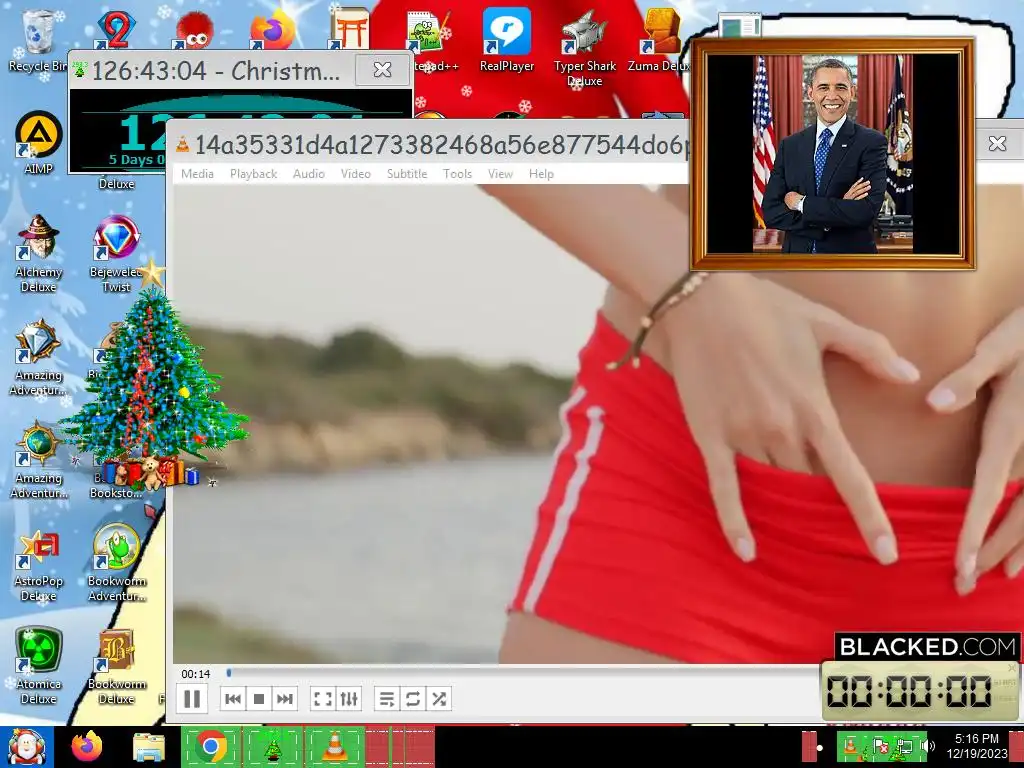1024x768 pixels.
Task: Open the Audio menu
Action: [308, 174]
